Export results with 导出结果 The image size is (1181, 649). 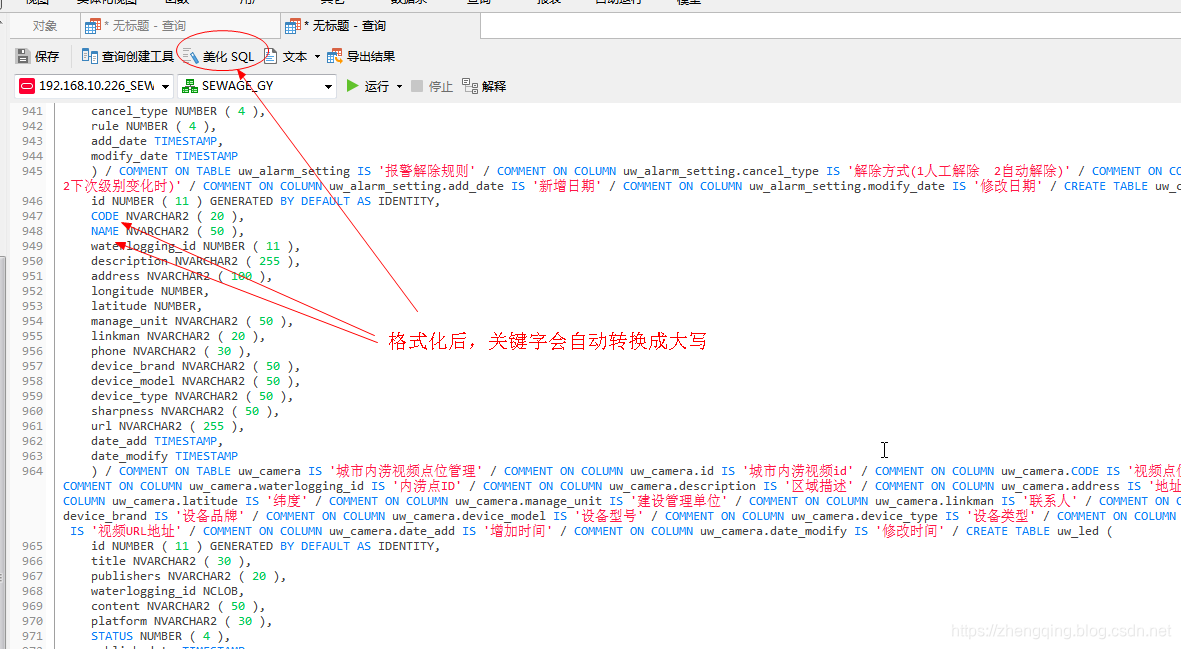(361, 56)
